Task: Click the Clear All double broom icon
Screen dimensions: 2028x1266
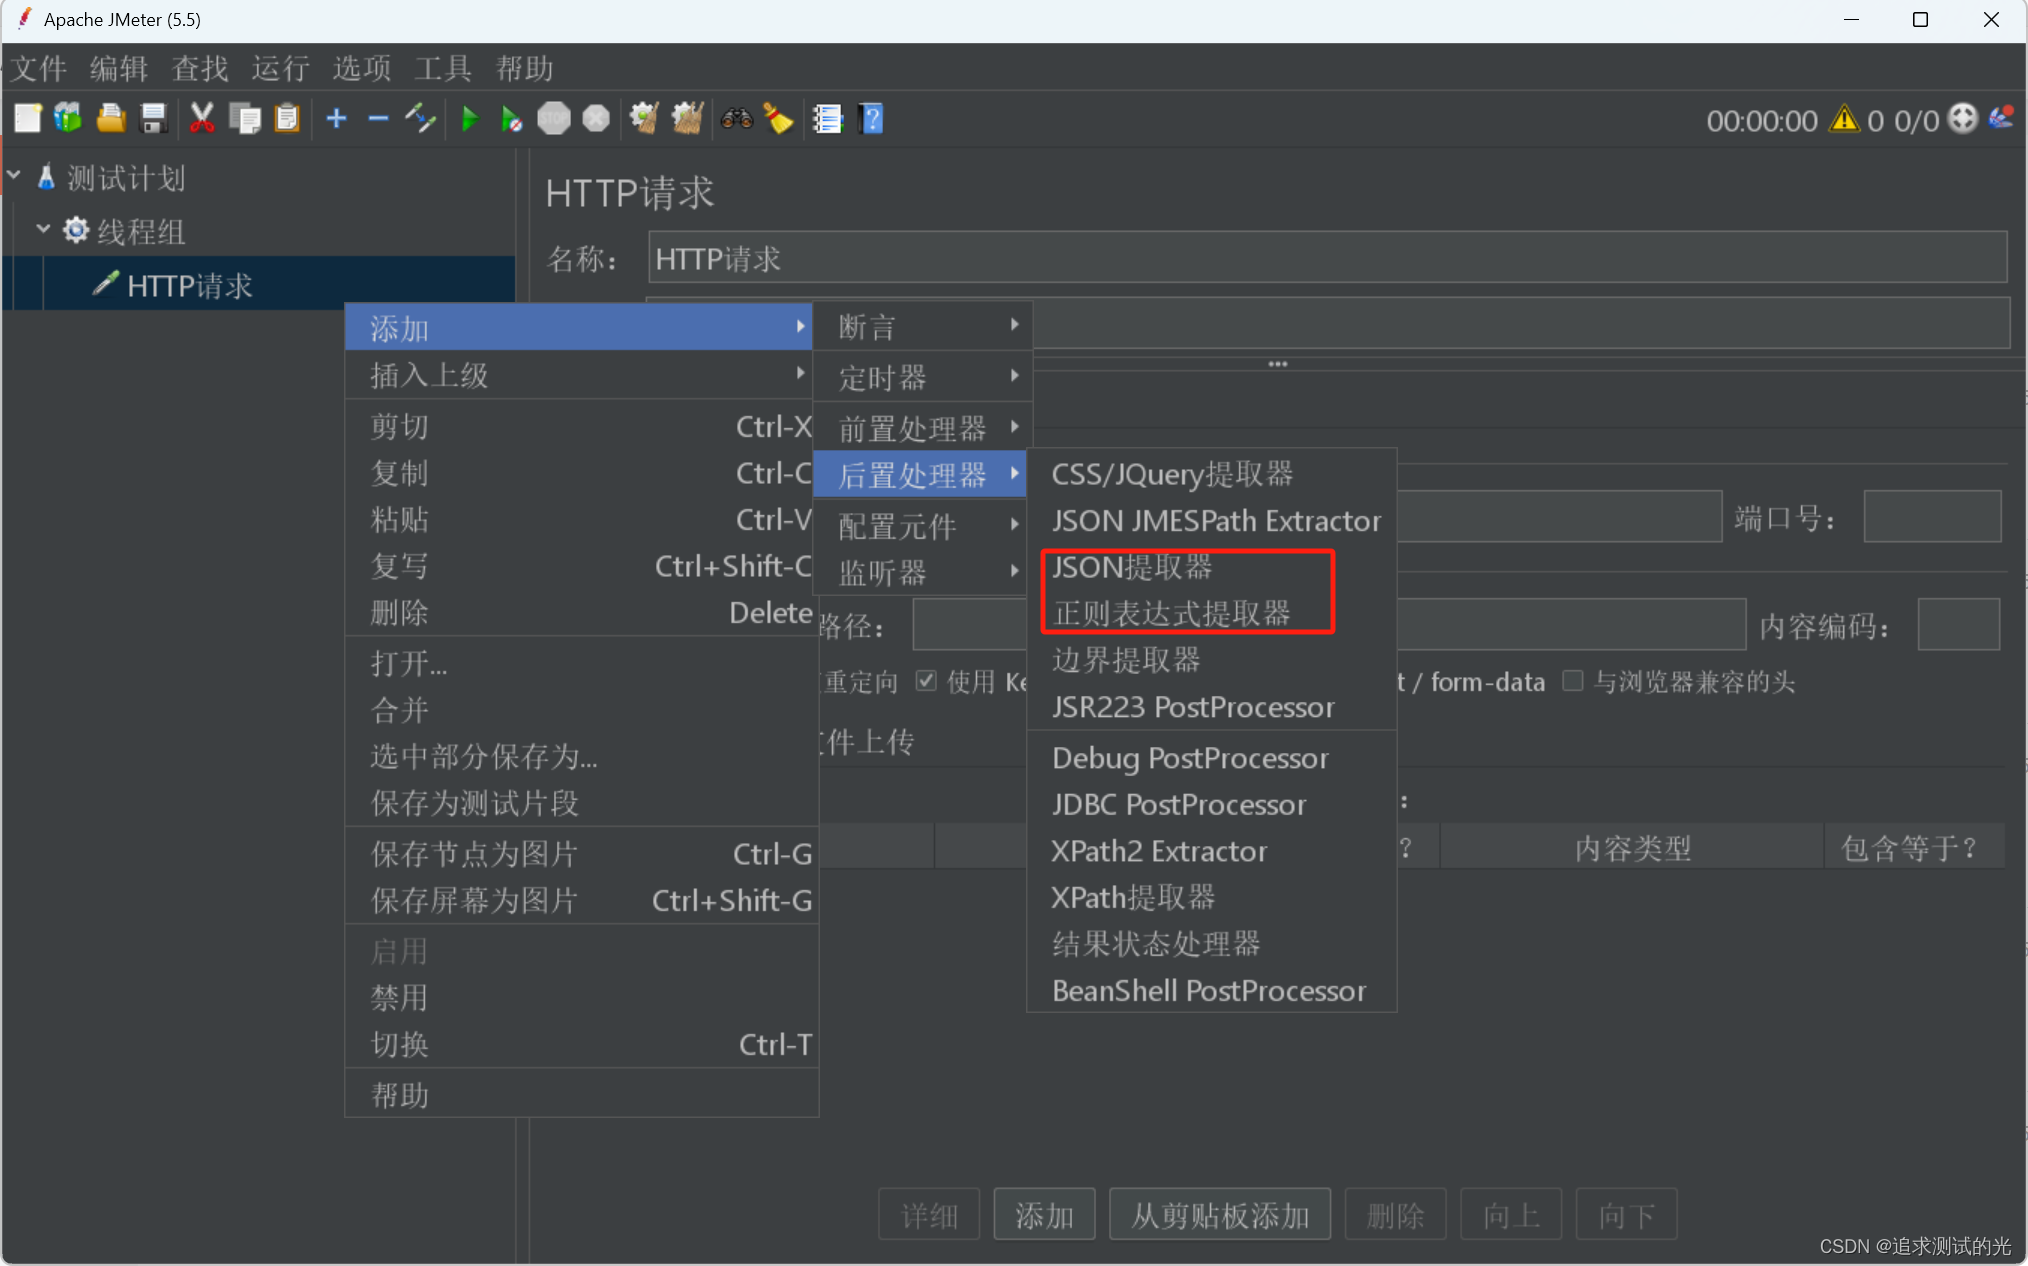Action: 687,119
